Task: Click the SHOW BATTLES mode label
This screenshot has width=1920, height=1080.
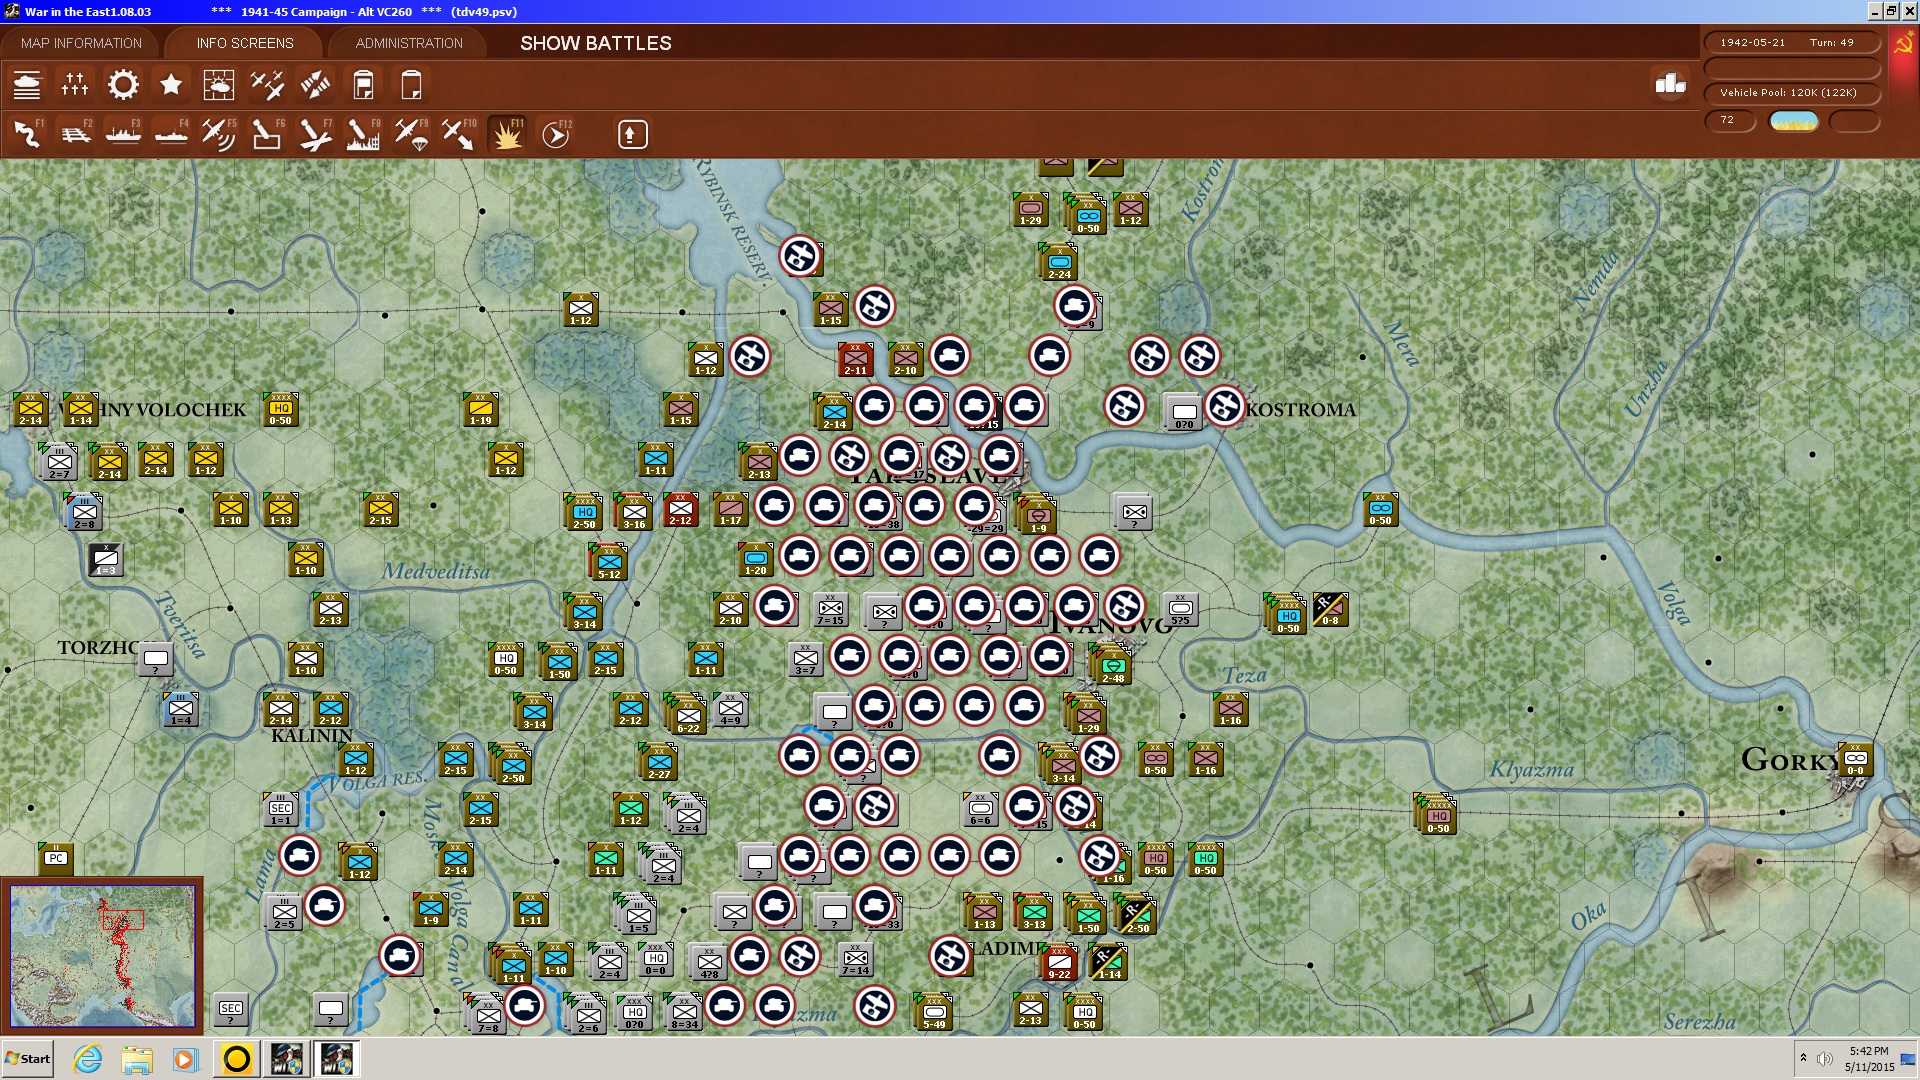Action: (x=596, y=43)
